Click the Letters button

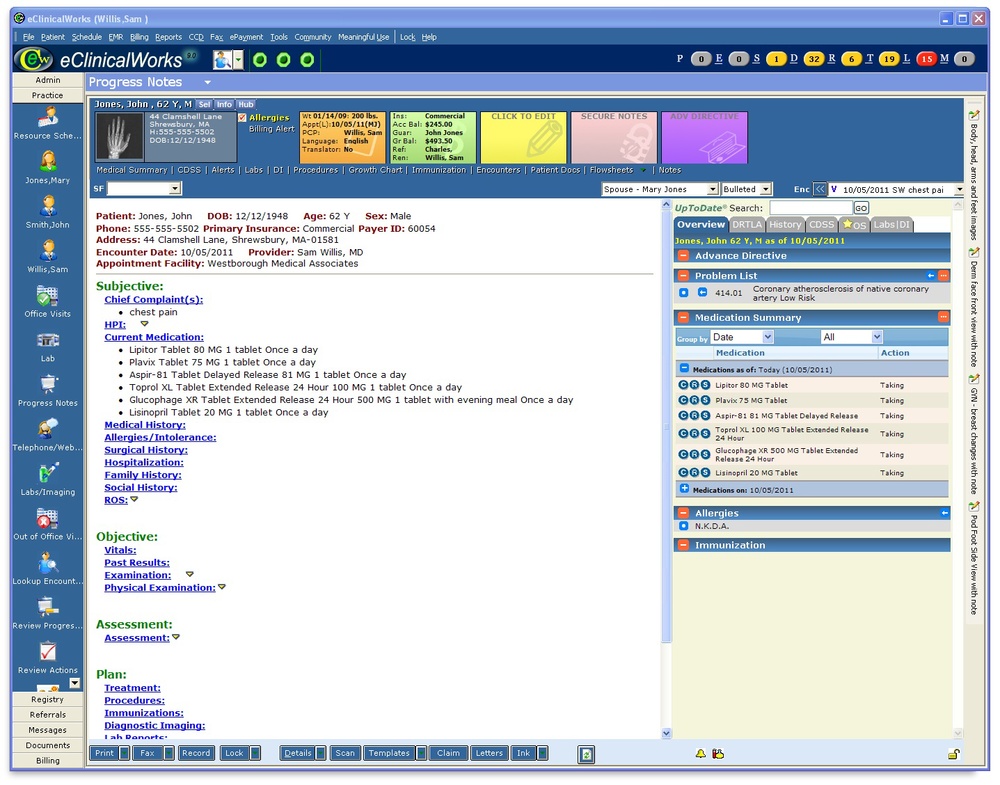pyautogui.click(x=489, y=753)
